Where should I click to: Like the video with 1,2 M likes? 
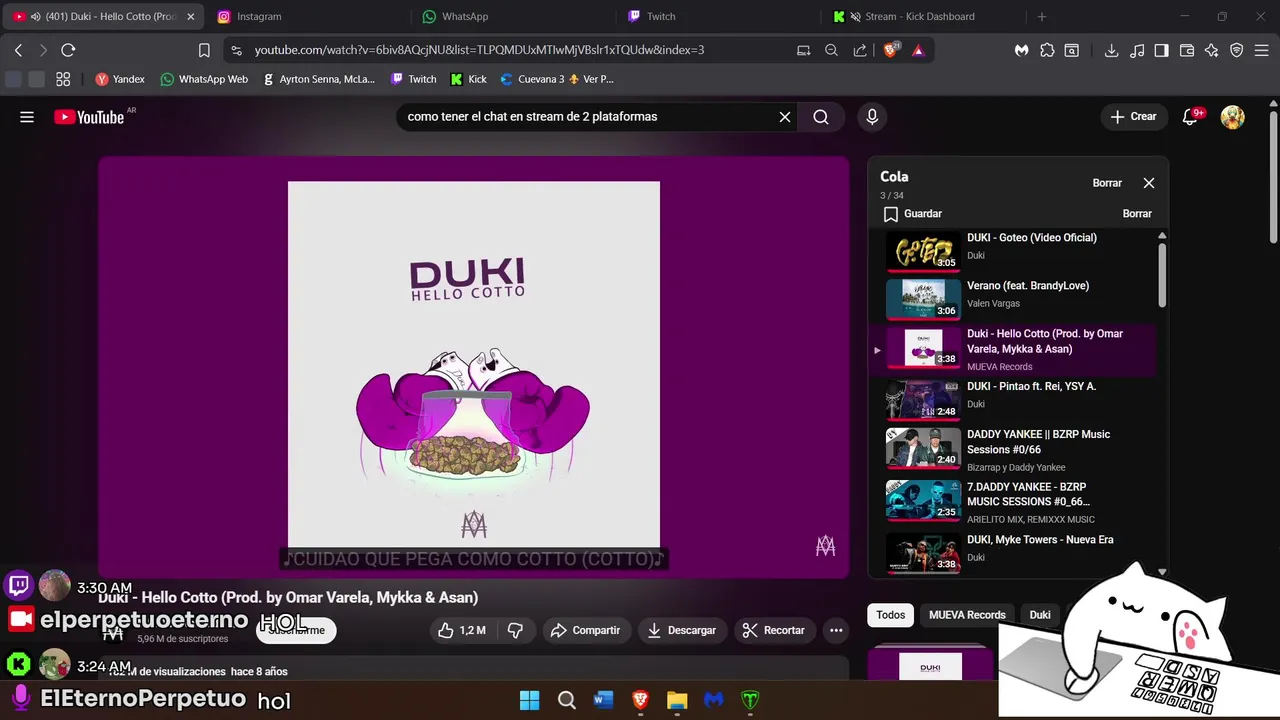pos(461,630)
